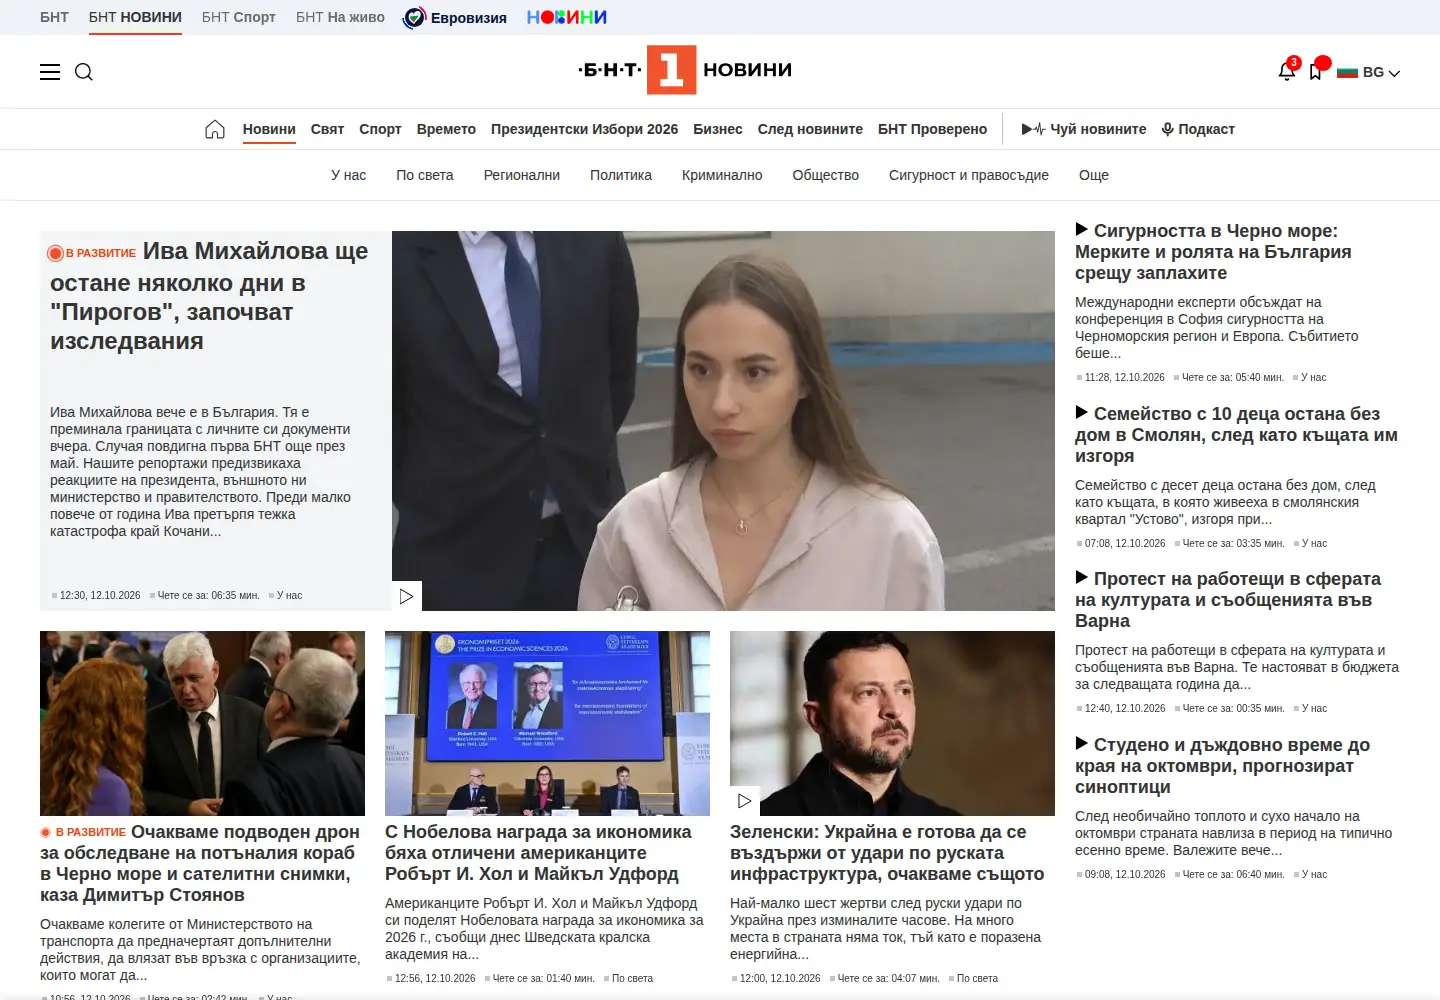Image resolution: width=1440 pixels, height=1000 pixels.
Task: Click the colorful НОВИНИ logo
Action: tap(567, 17)
